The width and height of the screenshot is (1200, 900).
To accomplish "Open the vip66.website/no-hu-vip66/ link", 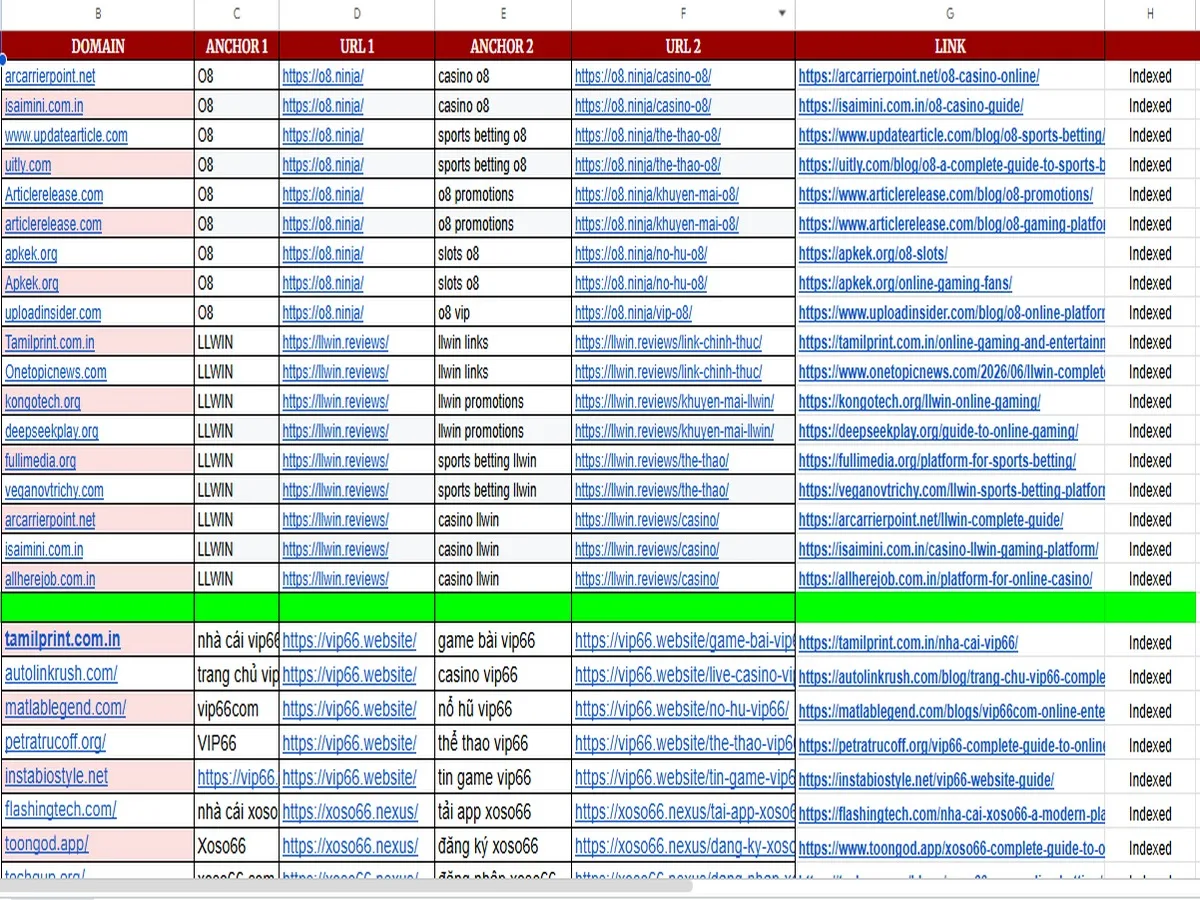I will pyautogui.click(x=682, y=709).
